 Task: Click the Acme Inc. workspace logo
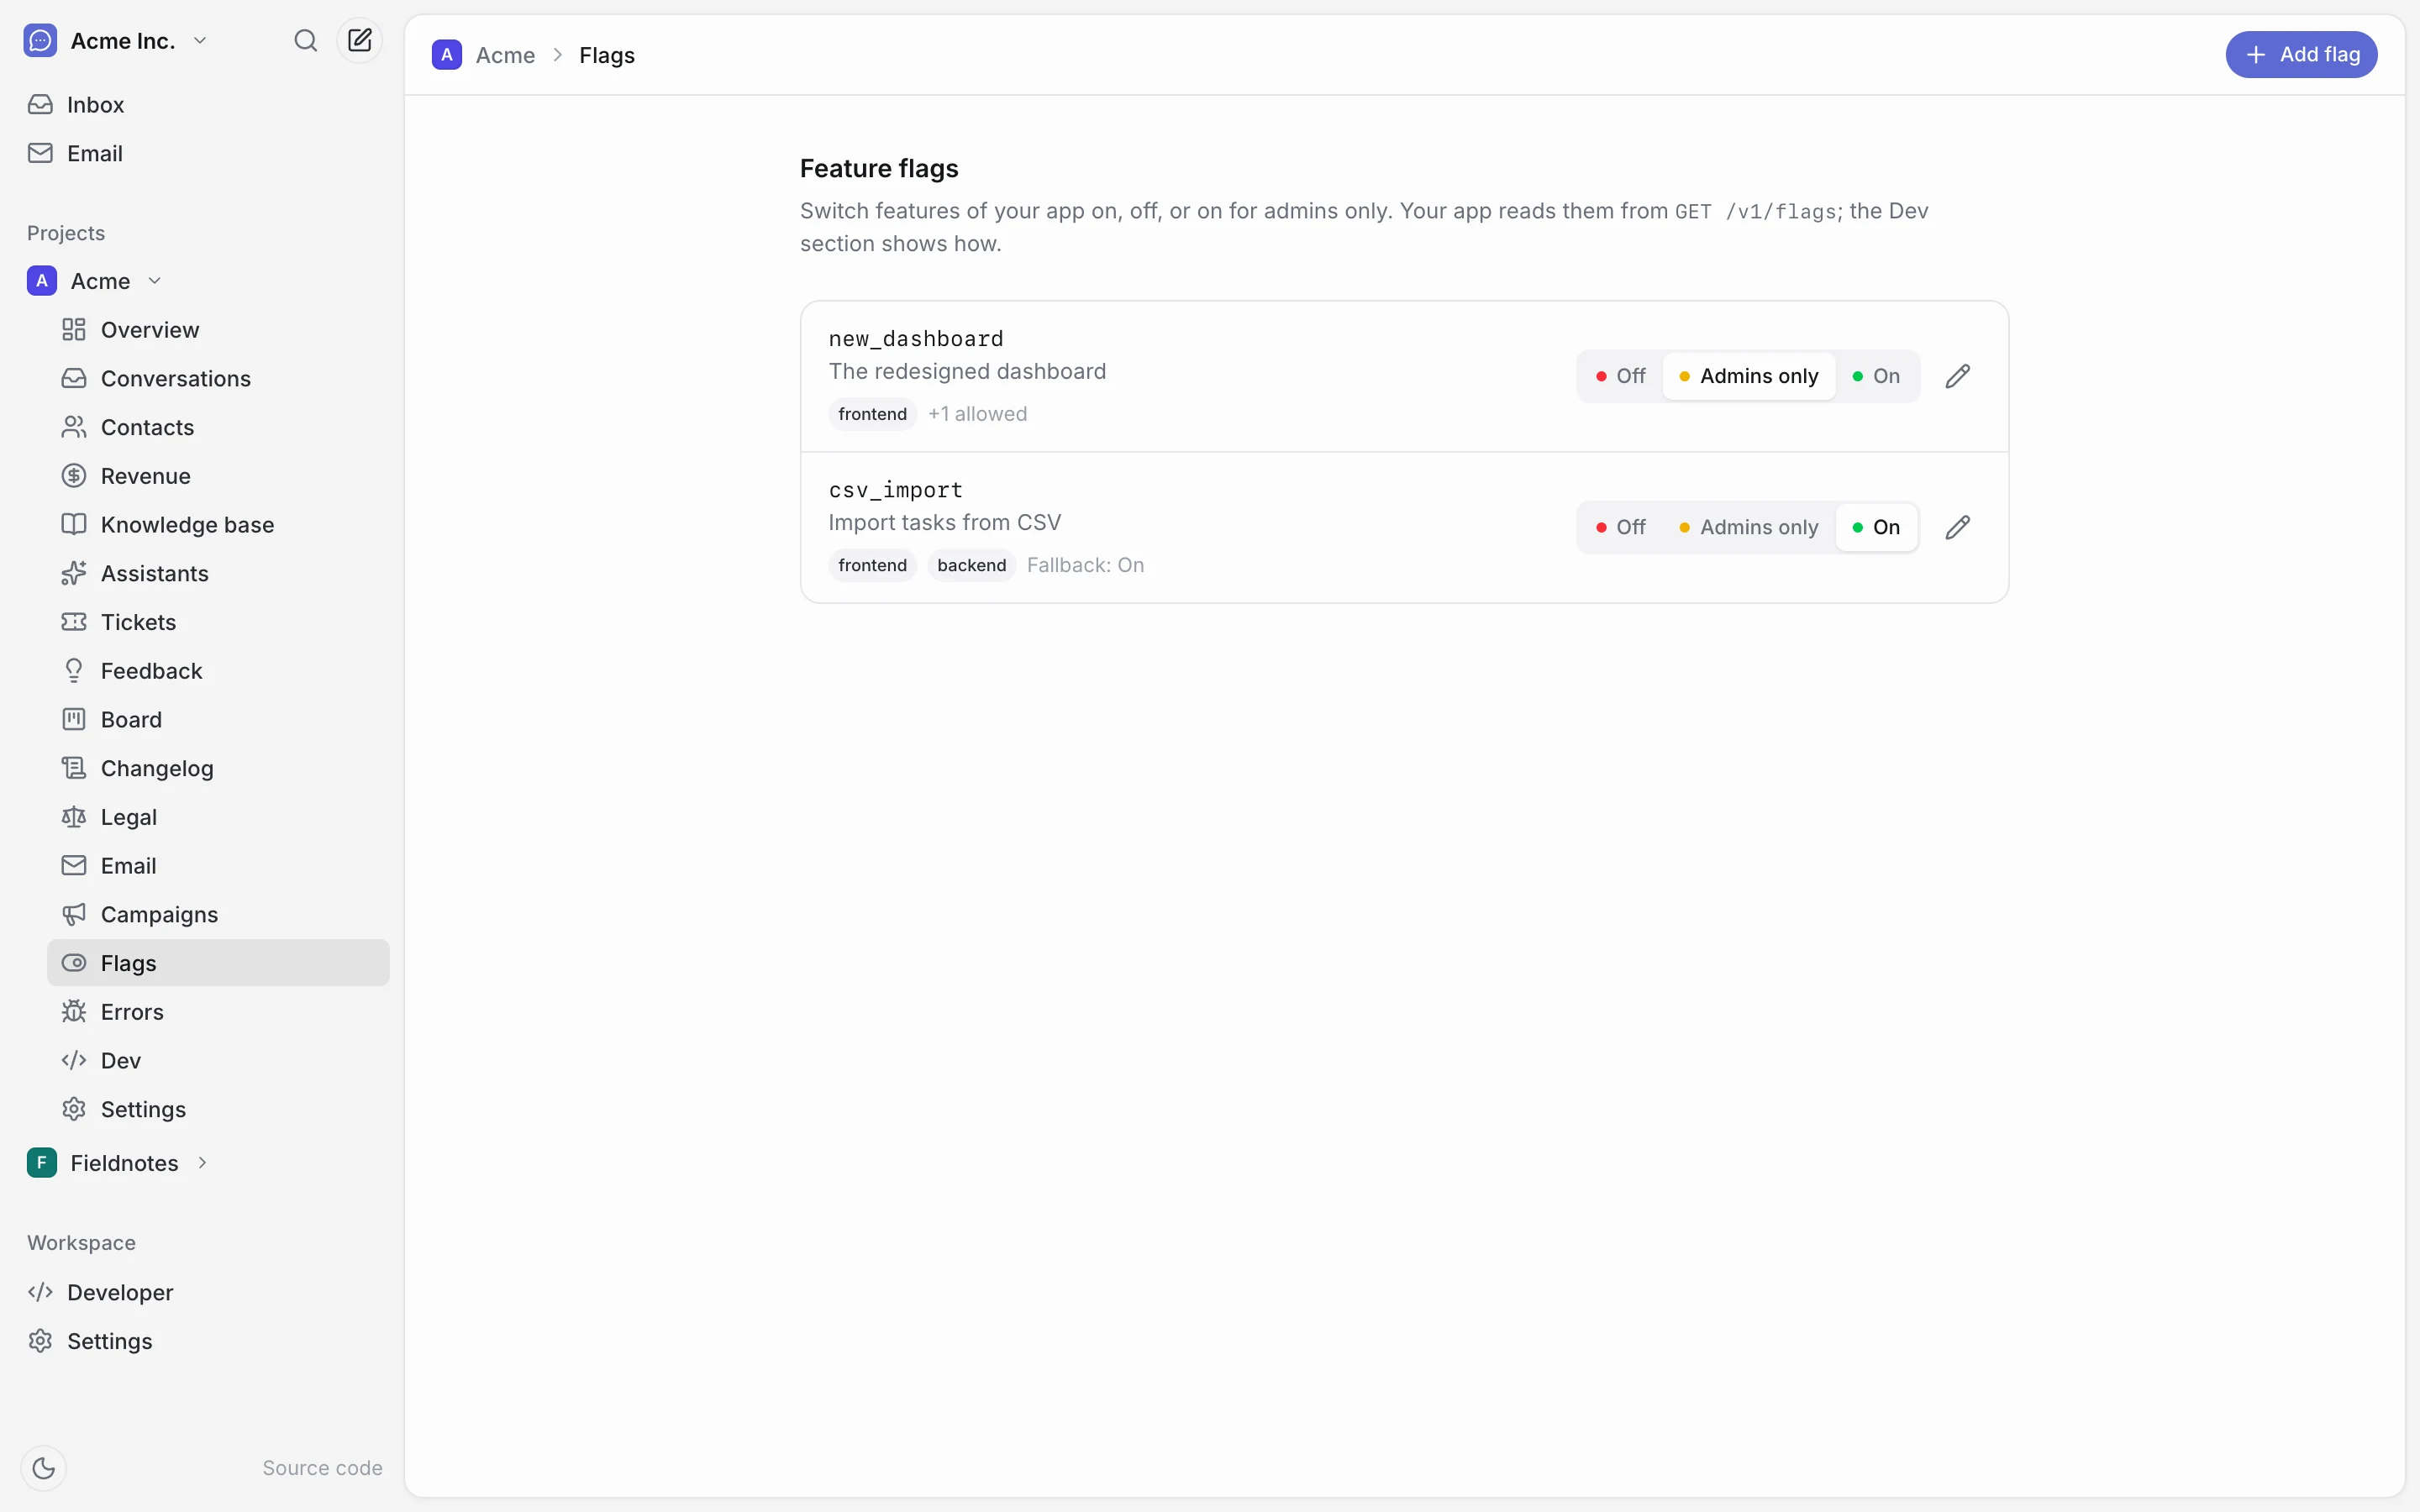pos(40,41)
